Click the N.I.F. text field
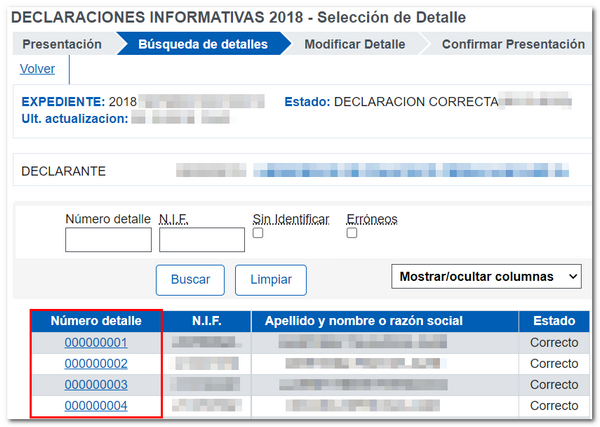This screenshot has width=600, height=427. (201, 240)
